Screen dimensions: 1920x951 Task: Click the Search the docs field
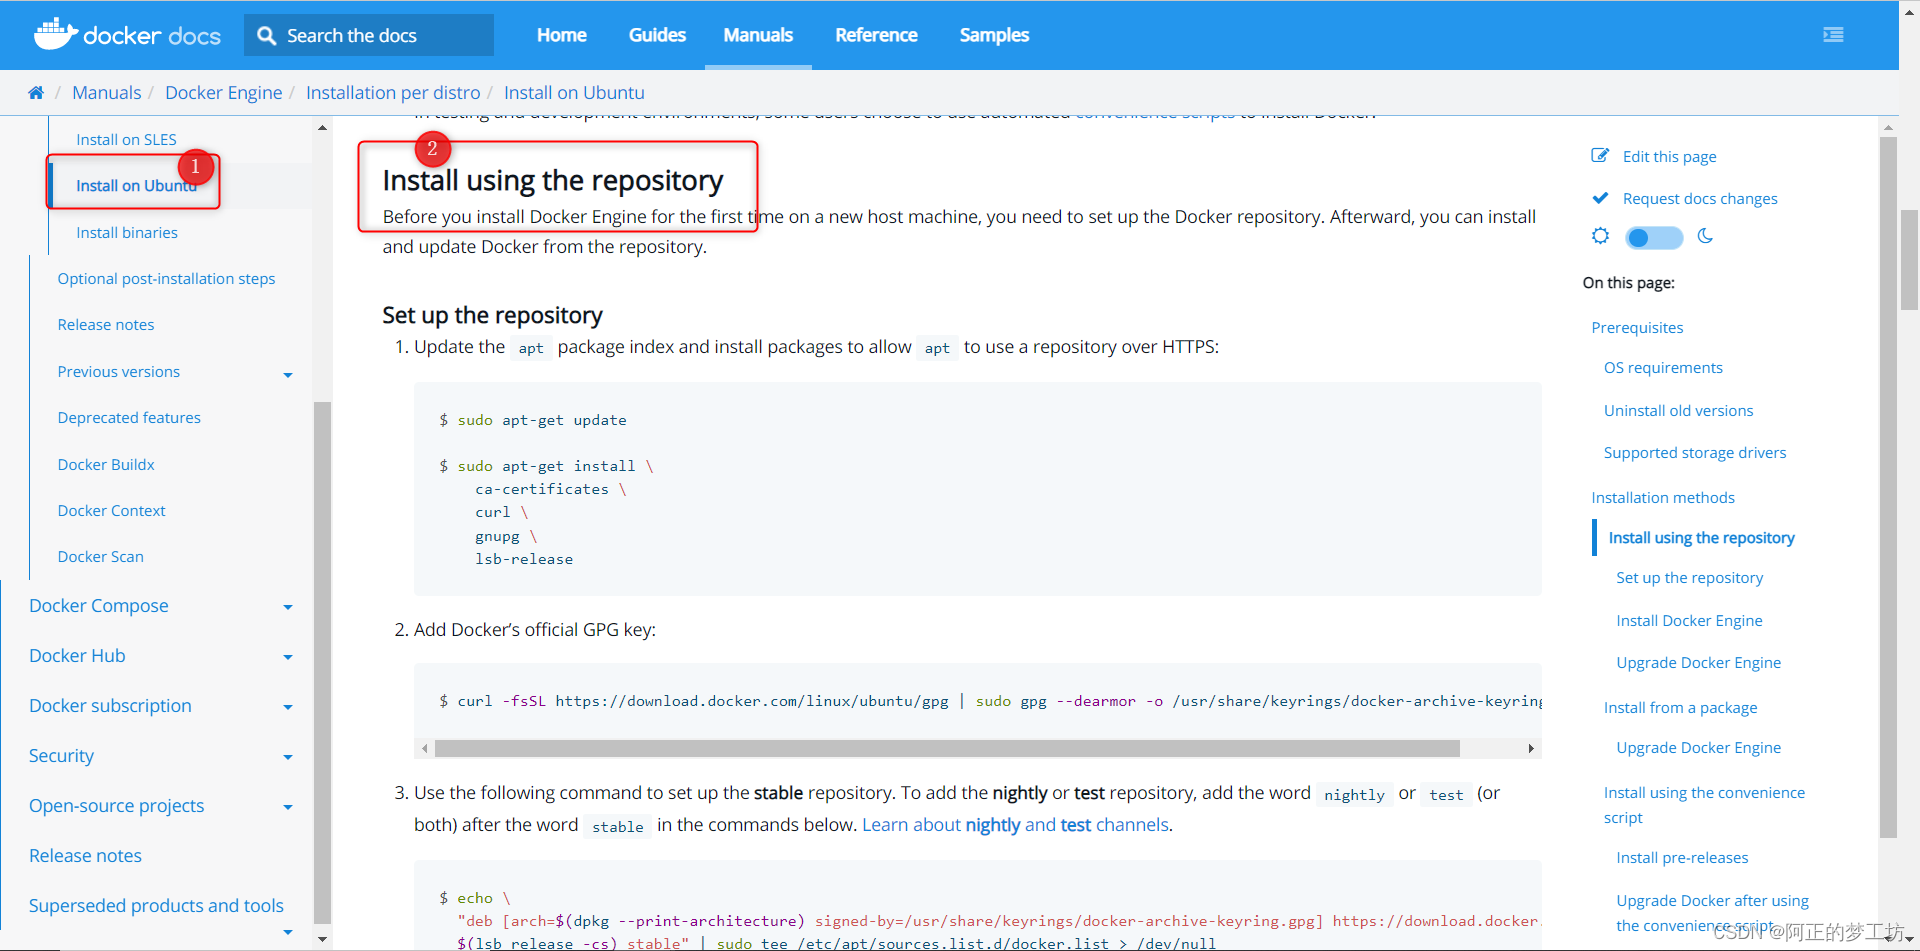[369, 35]
